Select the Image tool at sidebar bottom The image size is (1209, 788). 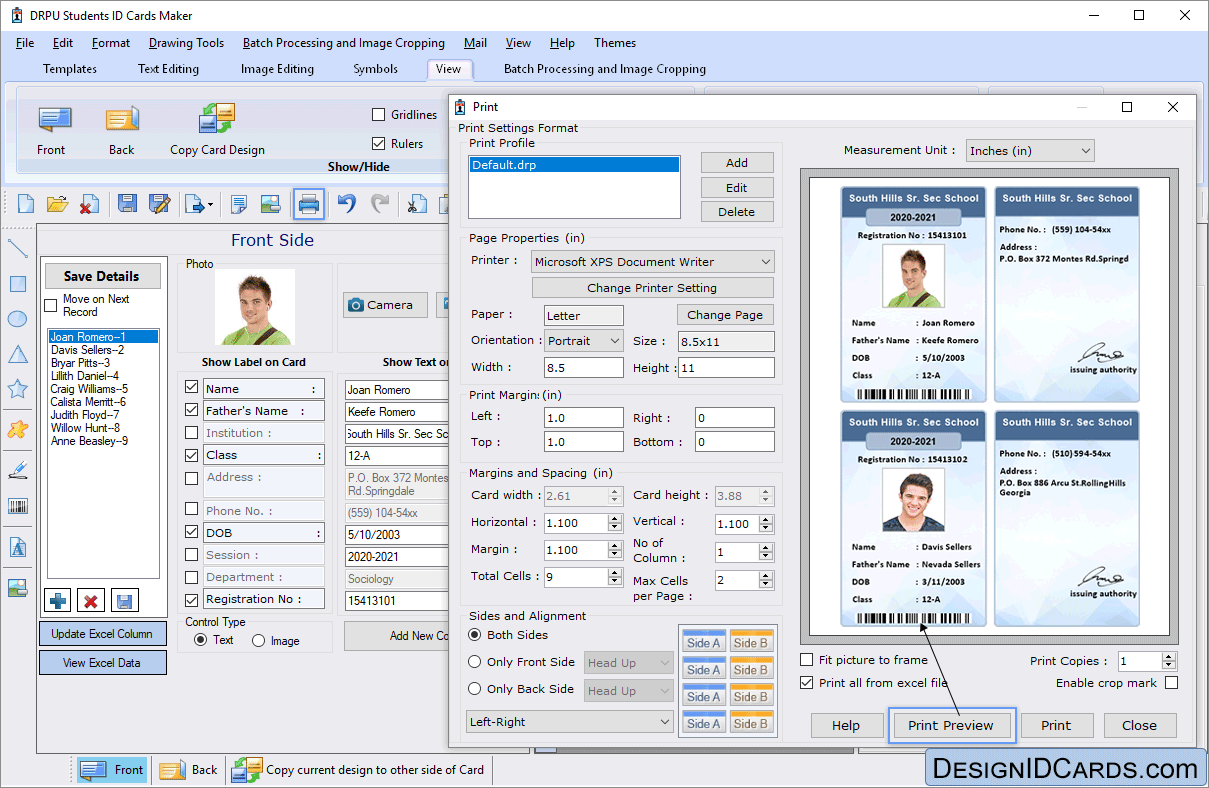[x=17, y=587]
